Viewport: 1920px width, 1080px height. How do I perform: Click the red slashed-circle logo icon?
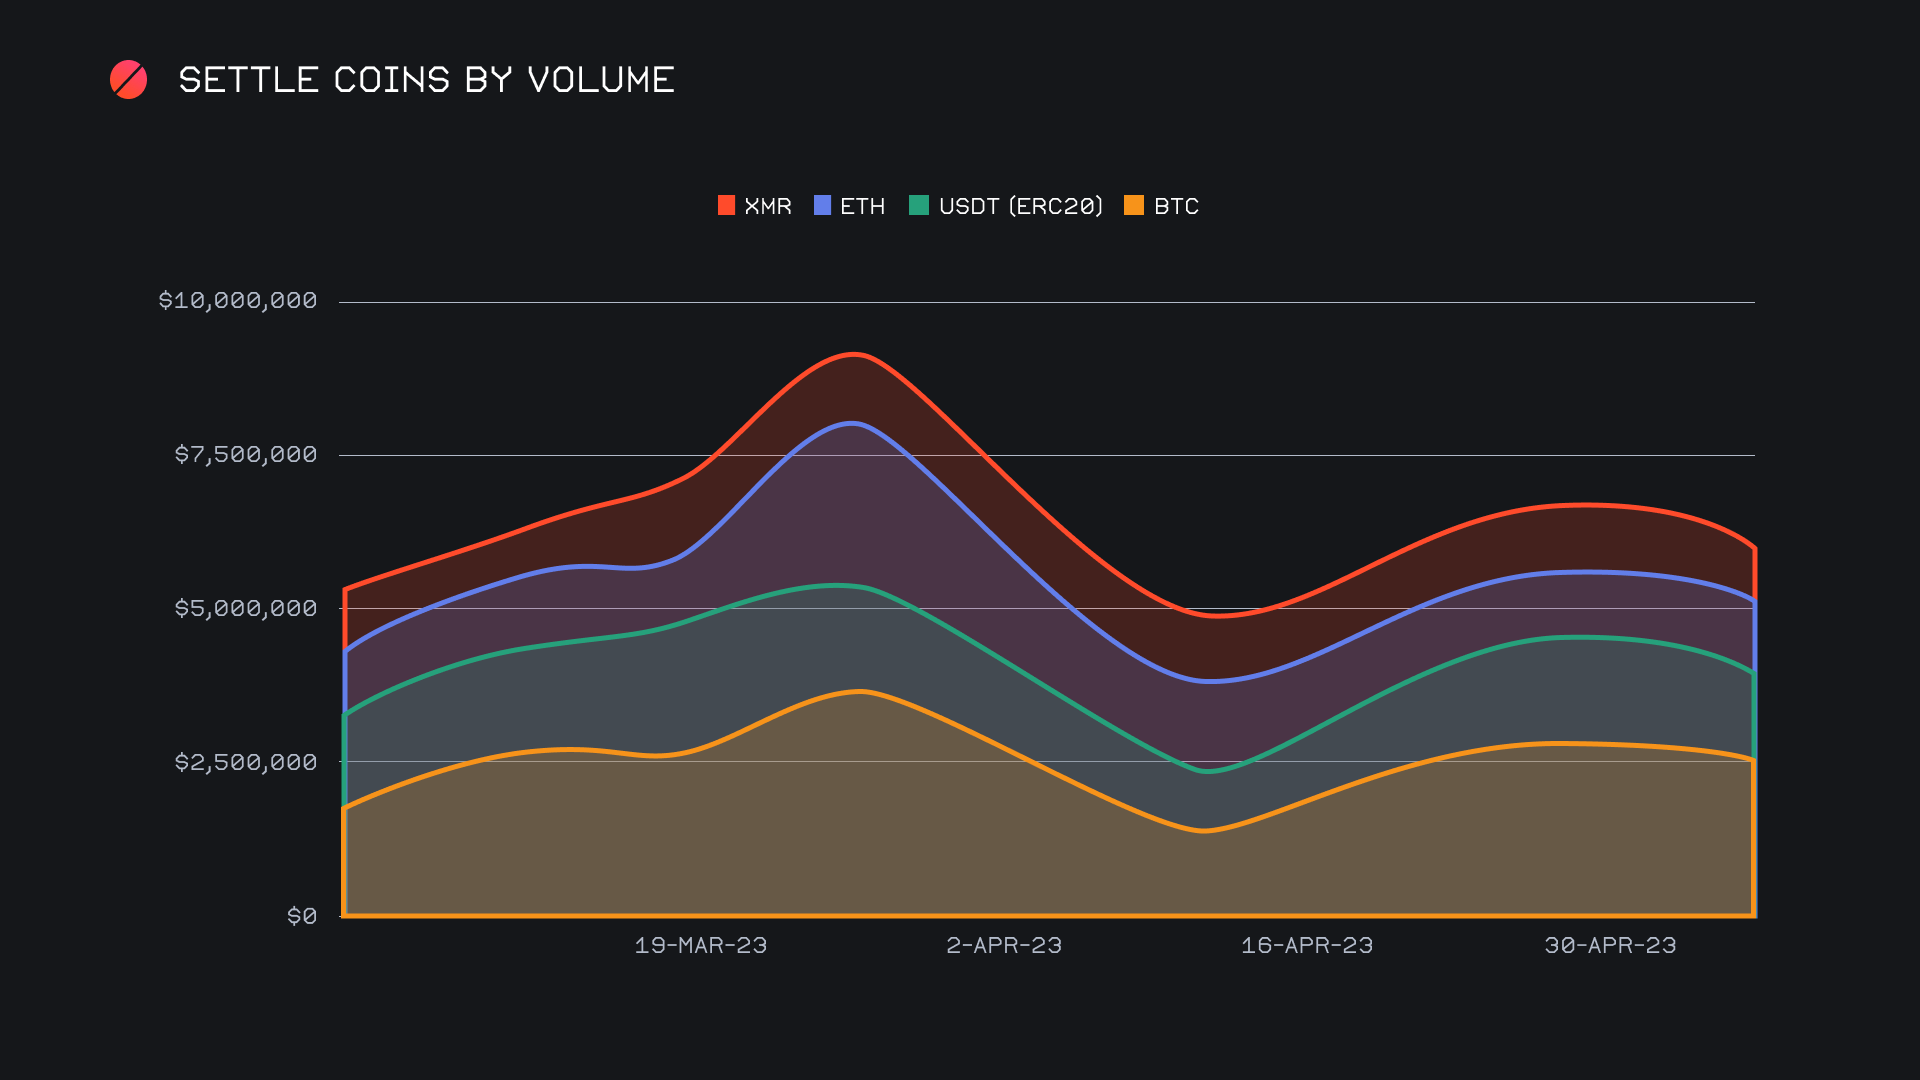pos(128,80)
